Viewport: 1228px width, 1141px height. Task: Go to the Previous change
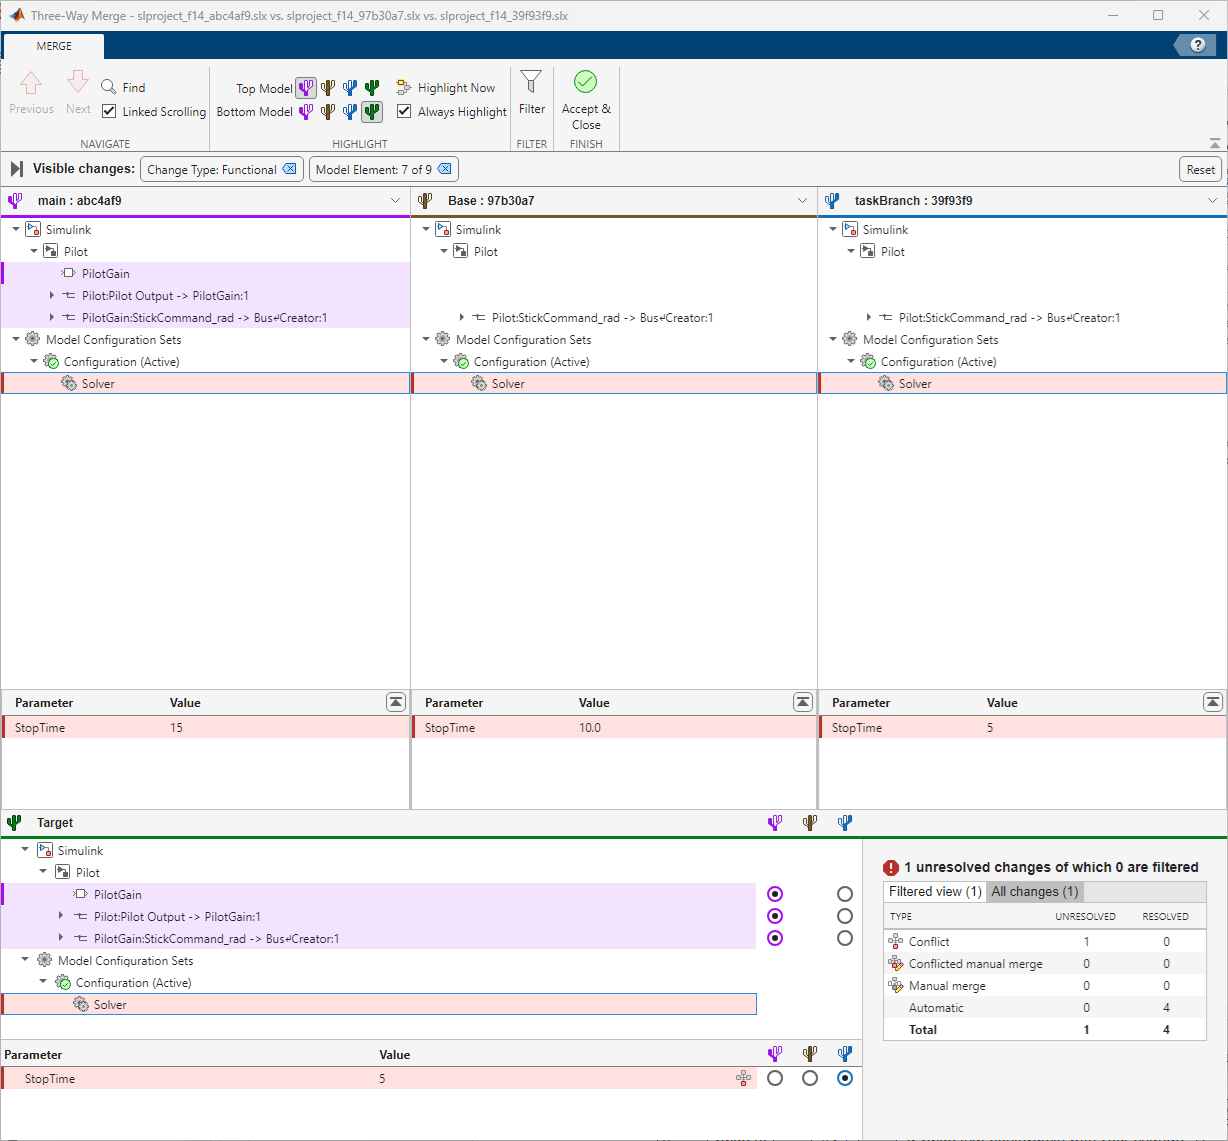[x=31, y=93]
